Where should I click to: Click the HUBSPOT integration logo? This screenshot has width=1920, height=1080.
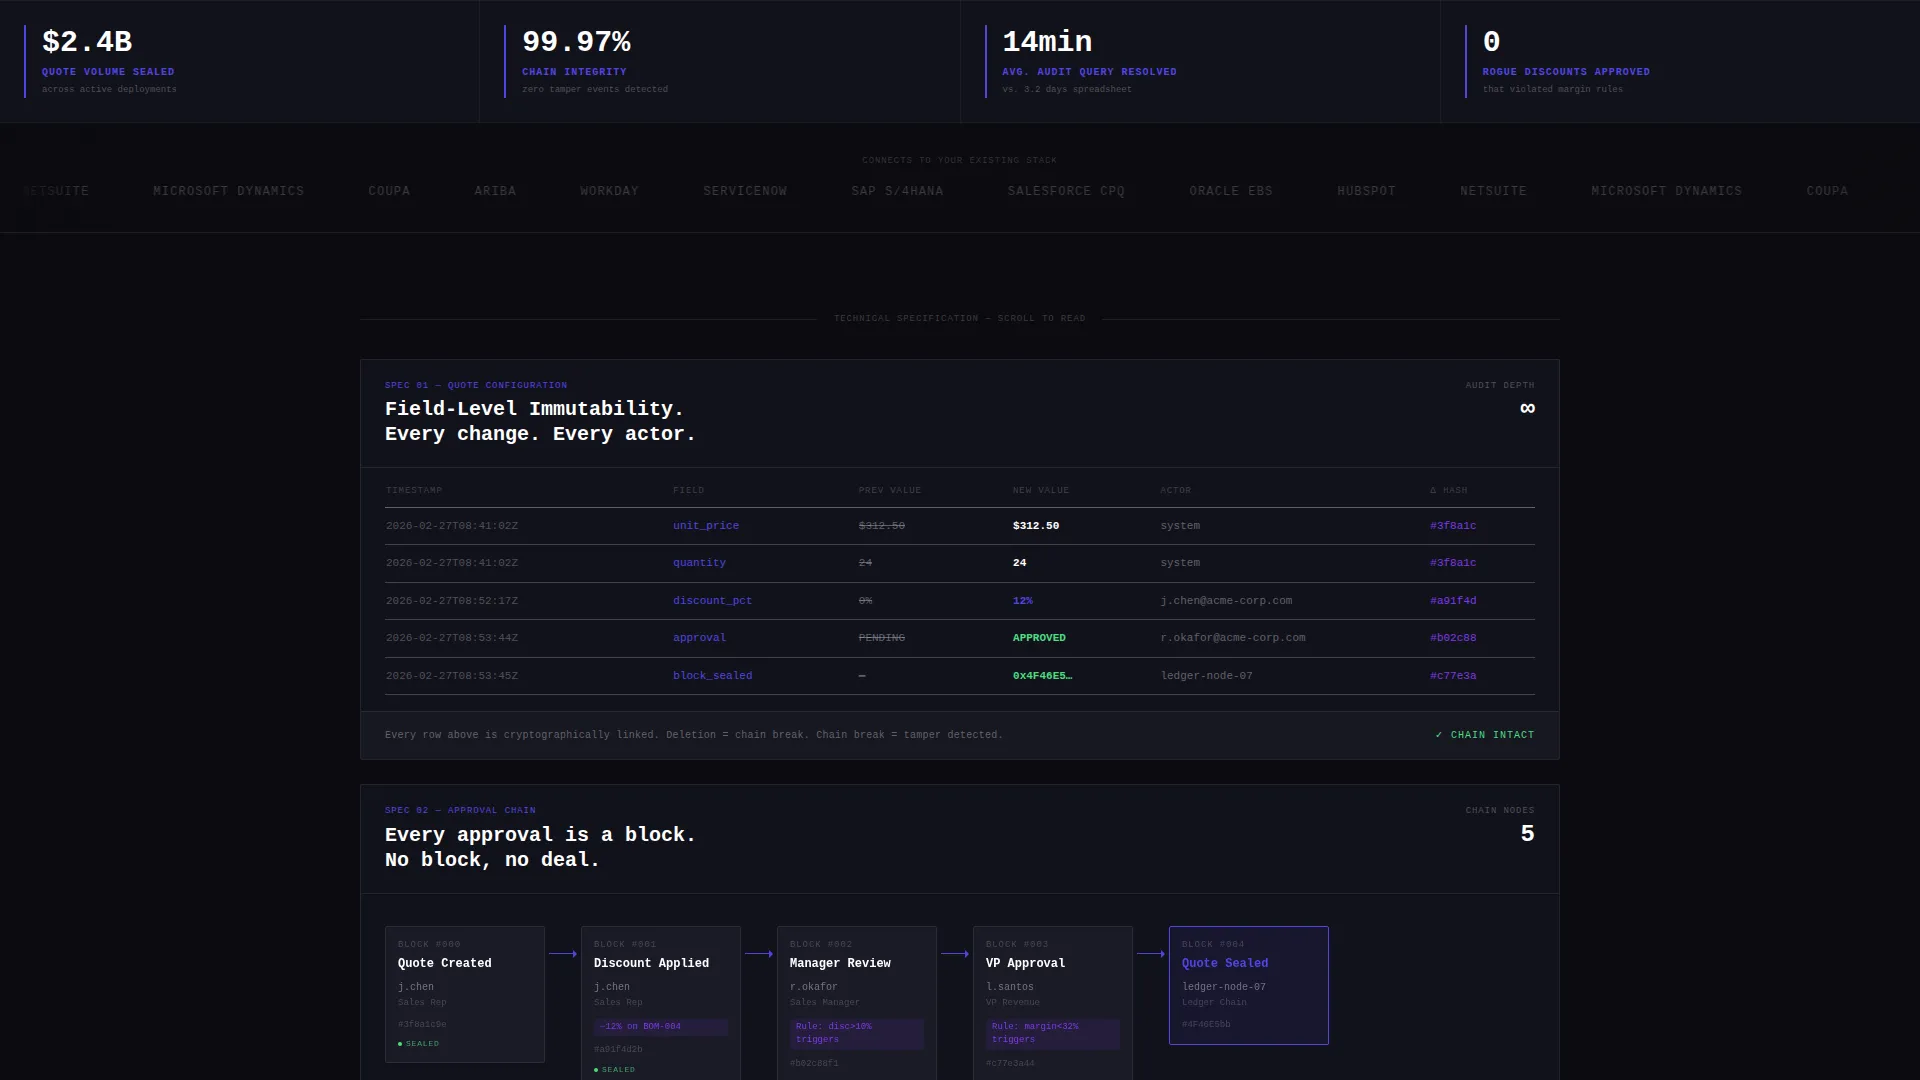[1366, 191]
